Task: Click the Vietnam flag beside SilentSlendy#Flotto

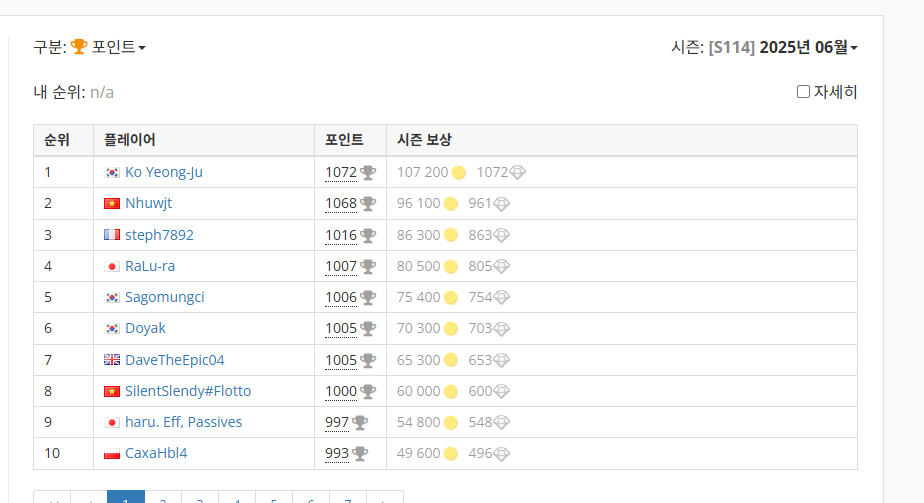Action: pos(112,391)
